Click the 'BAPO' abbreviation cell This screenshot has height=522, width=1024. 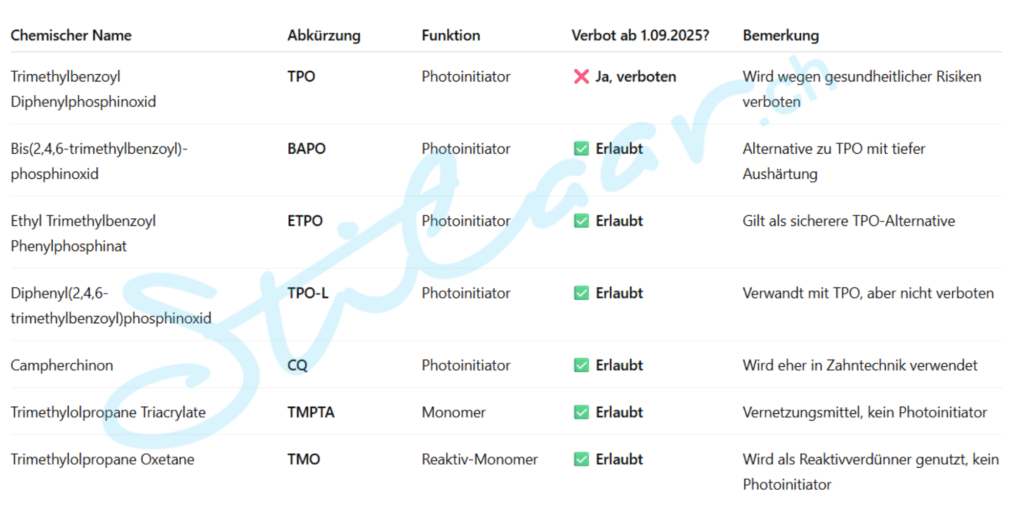point(306,149)
